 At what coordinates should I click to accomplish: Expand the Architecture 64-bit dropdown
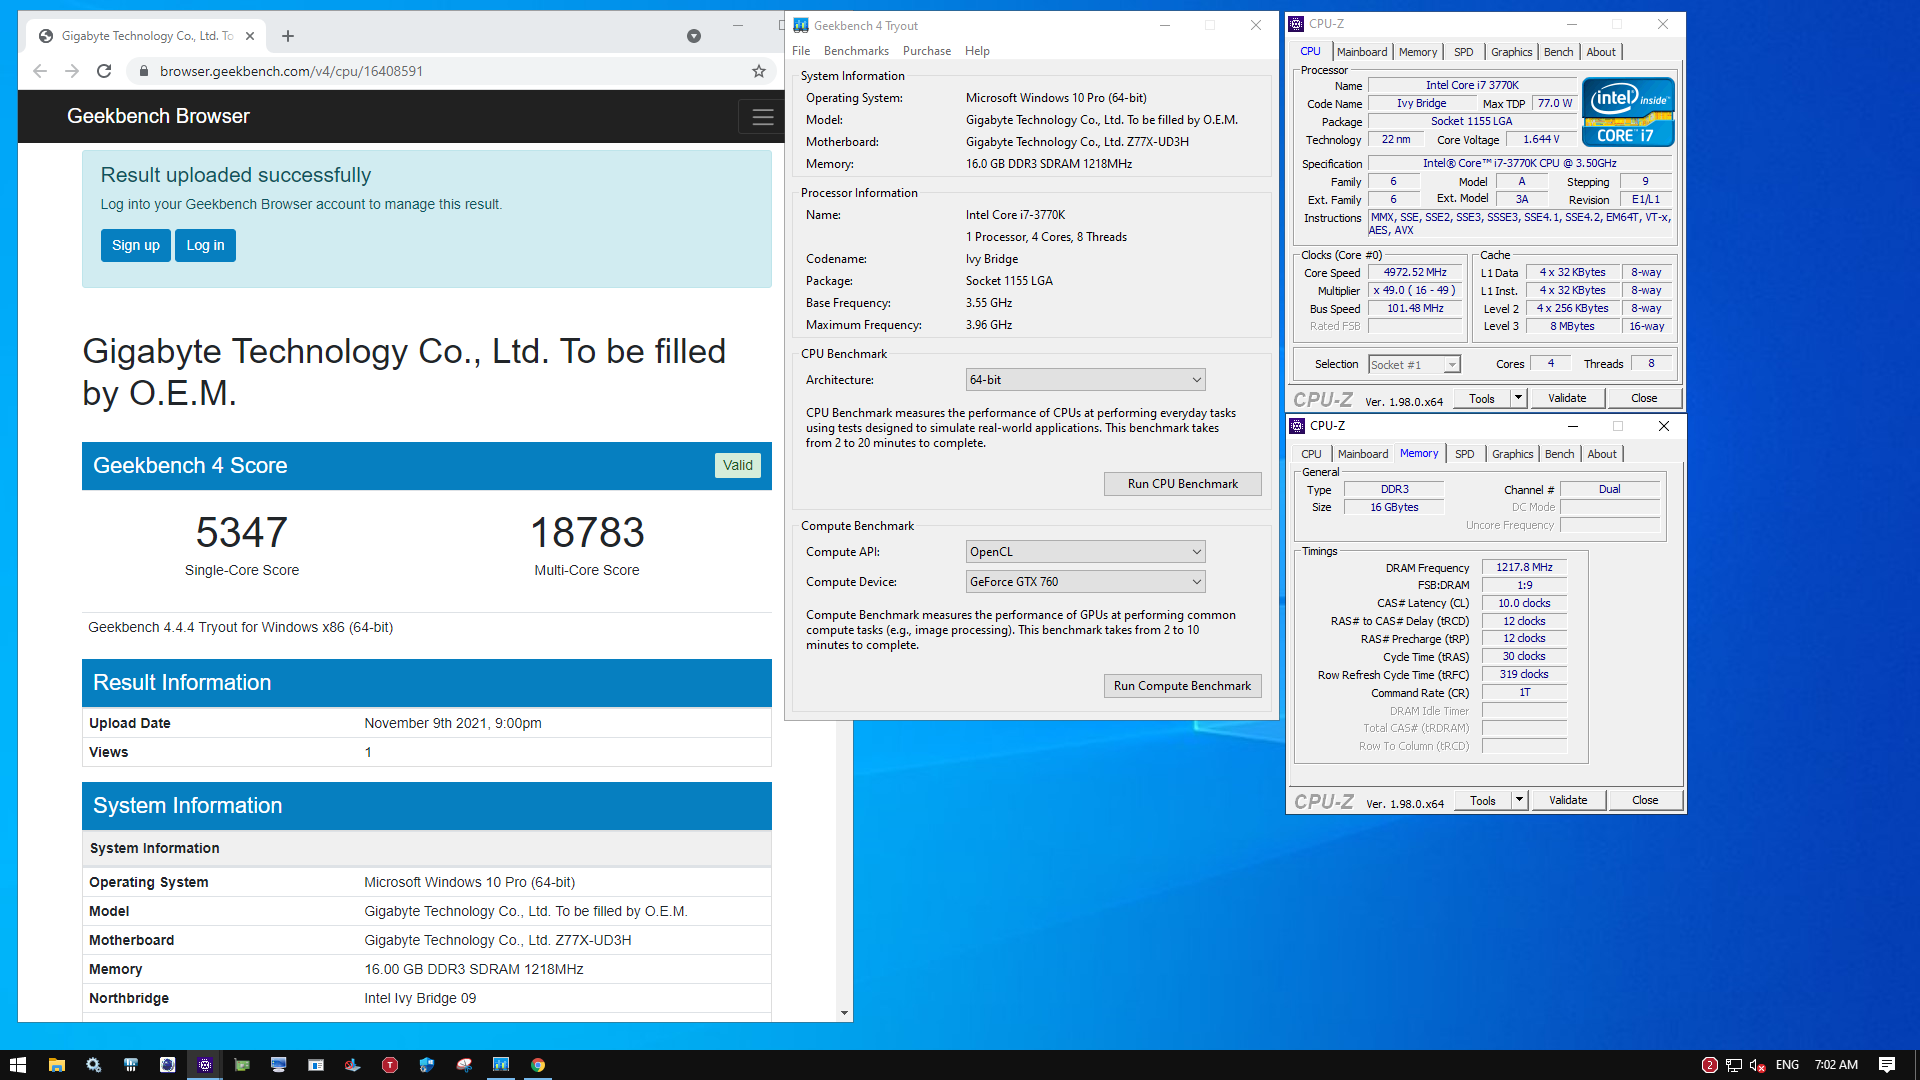pos(1085,380)
